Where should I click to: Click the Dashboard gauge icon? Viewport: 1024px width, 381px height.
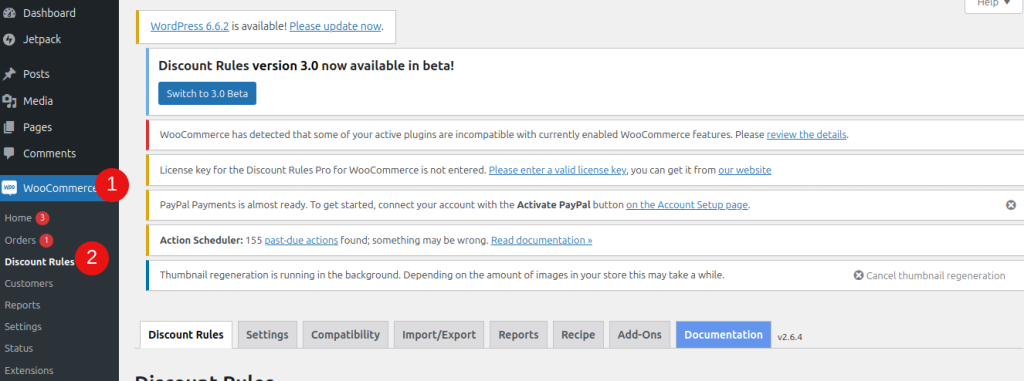coord(9,13)
